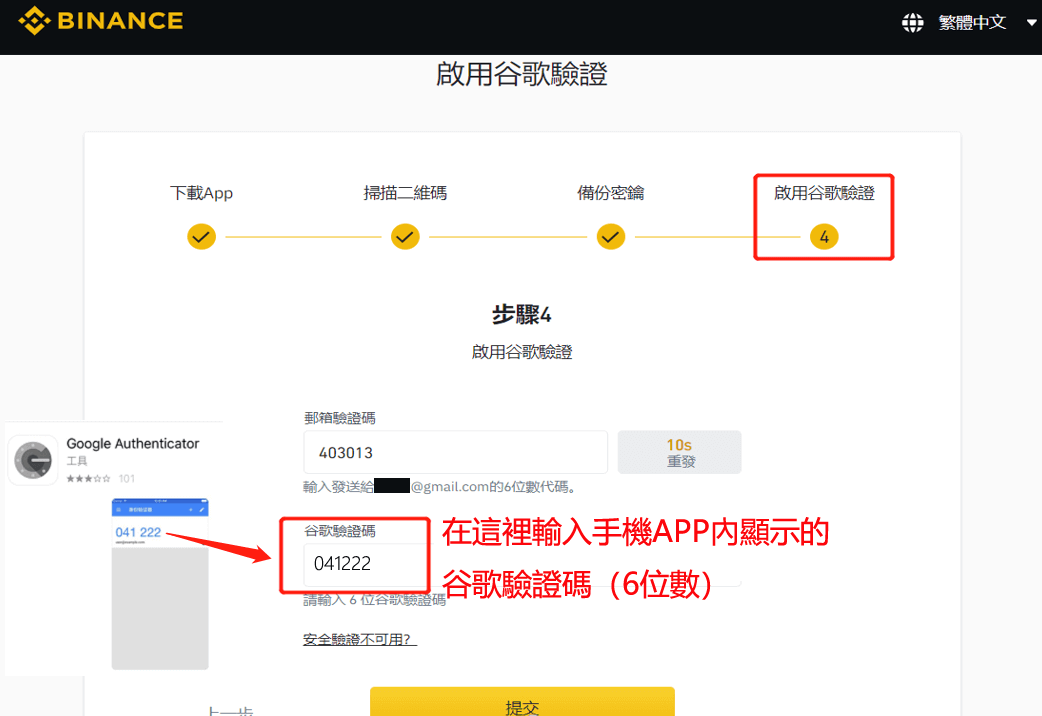Open the 繁體中文 language dropdown
Image resolution: width=1042 pixels, height=716 pixels.
[973, 21]
